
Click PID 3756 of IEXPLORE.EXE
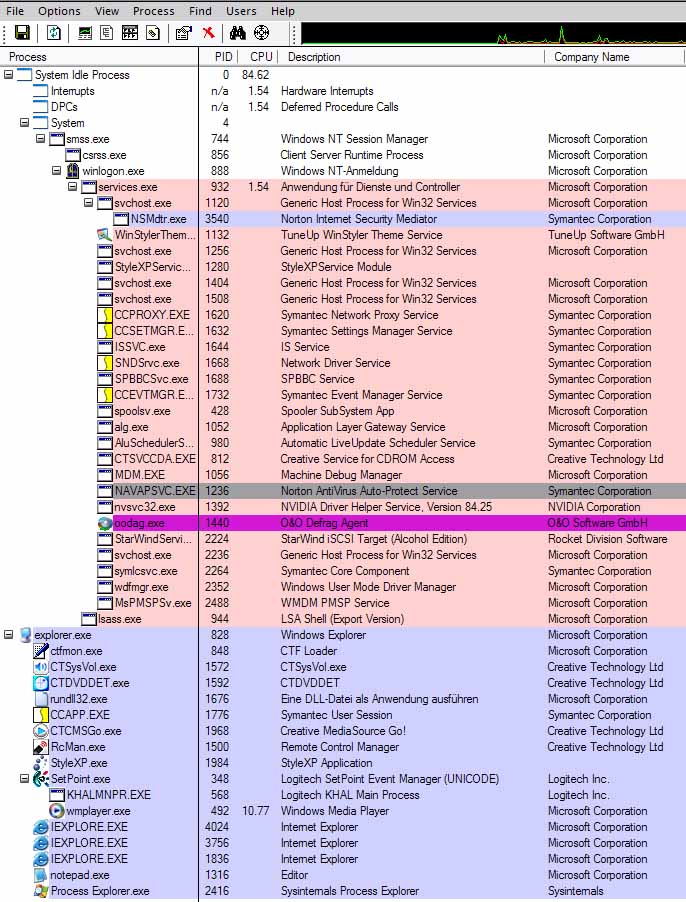[217, 843]
